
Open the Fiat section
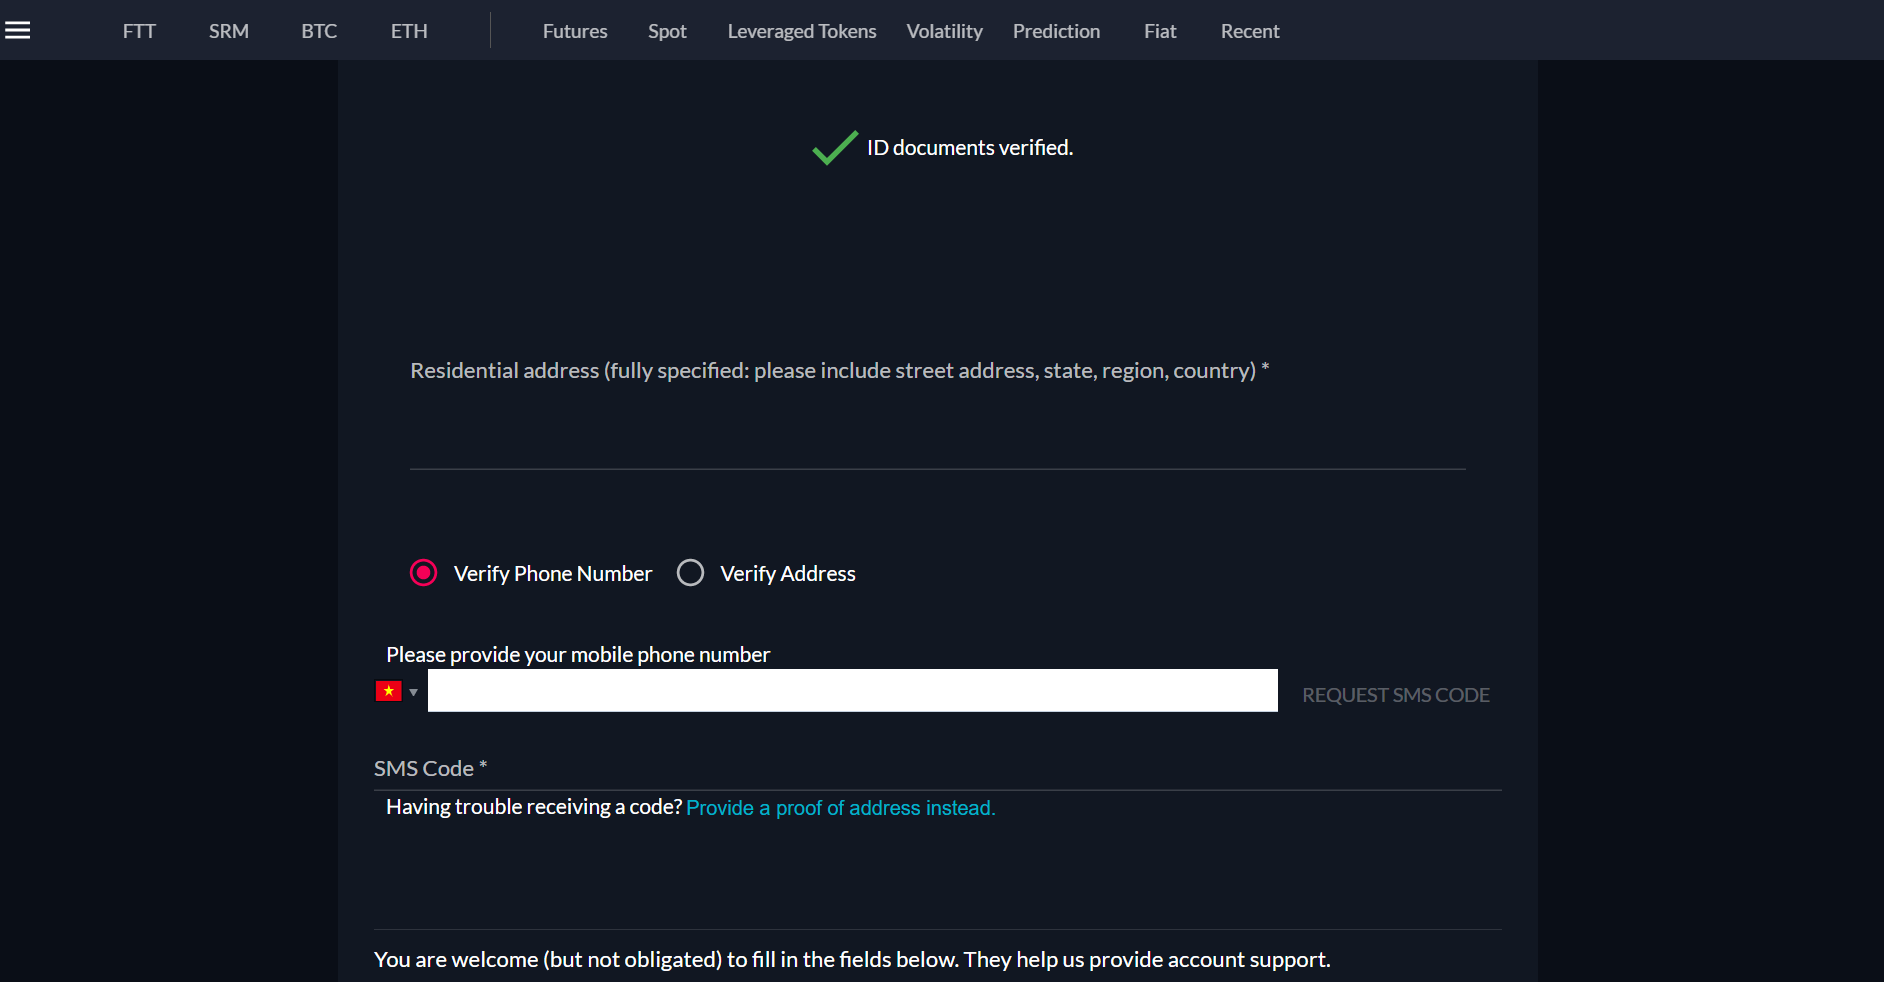click(1160, 31)
